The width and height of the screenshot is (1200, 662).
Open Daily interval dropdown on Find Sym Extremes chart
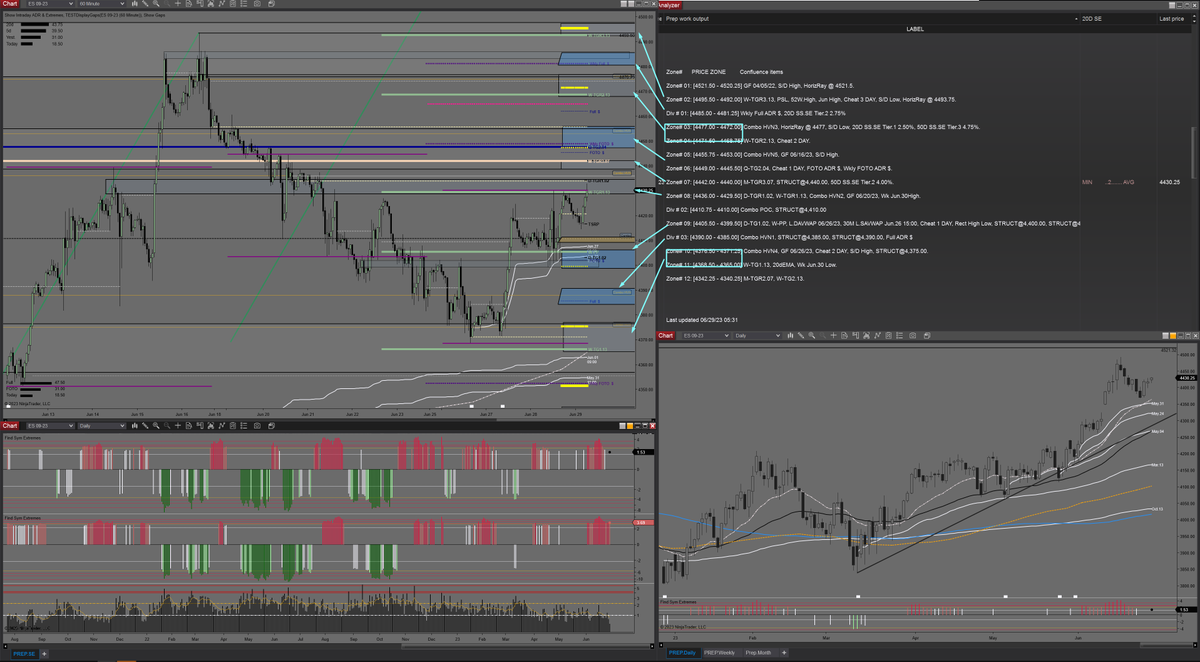[x=101, y=425]
